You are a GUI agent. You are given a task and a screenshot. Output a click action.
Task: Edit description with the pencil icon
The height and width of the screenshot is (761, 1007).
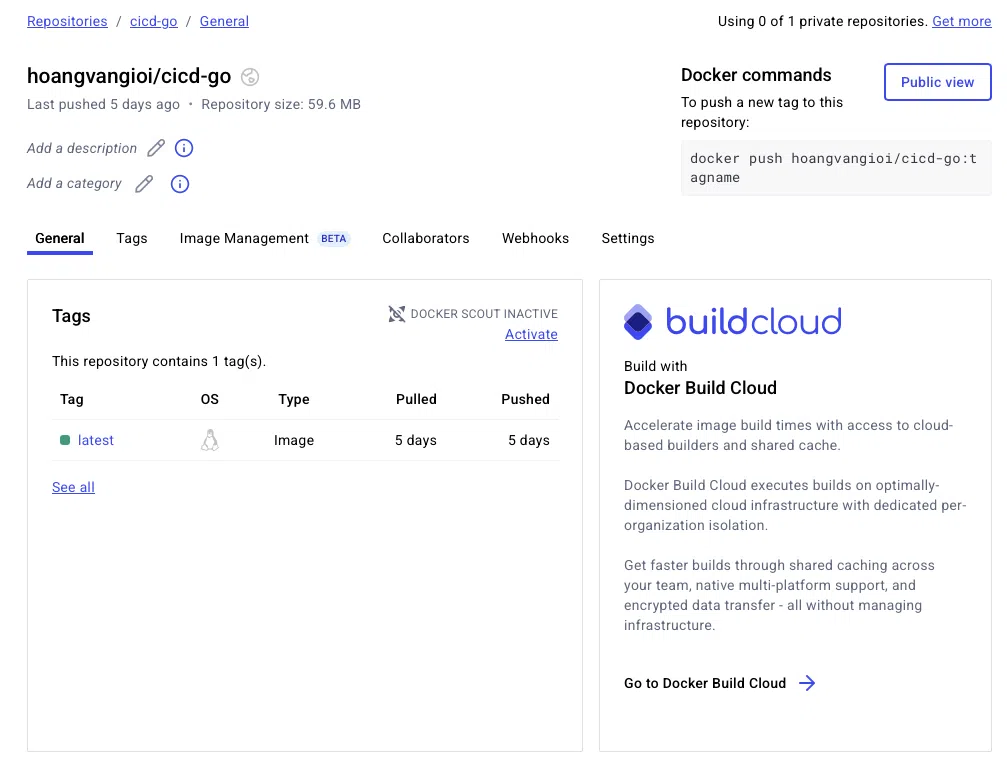(156, 148)
